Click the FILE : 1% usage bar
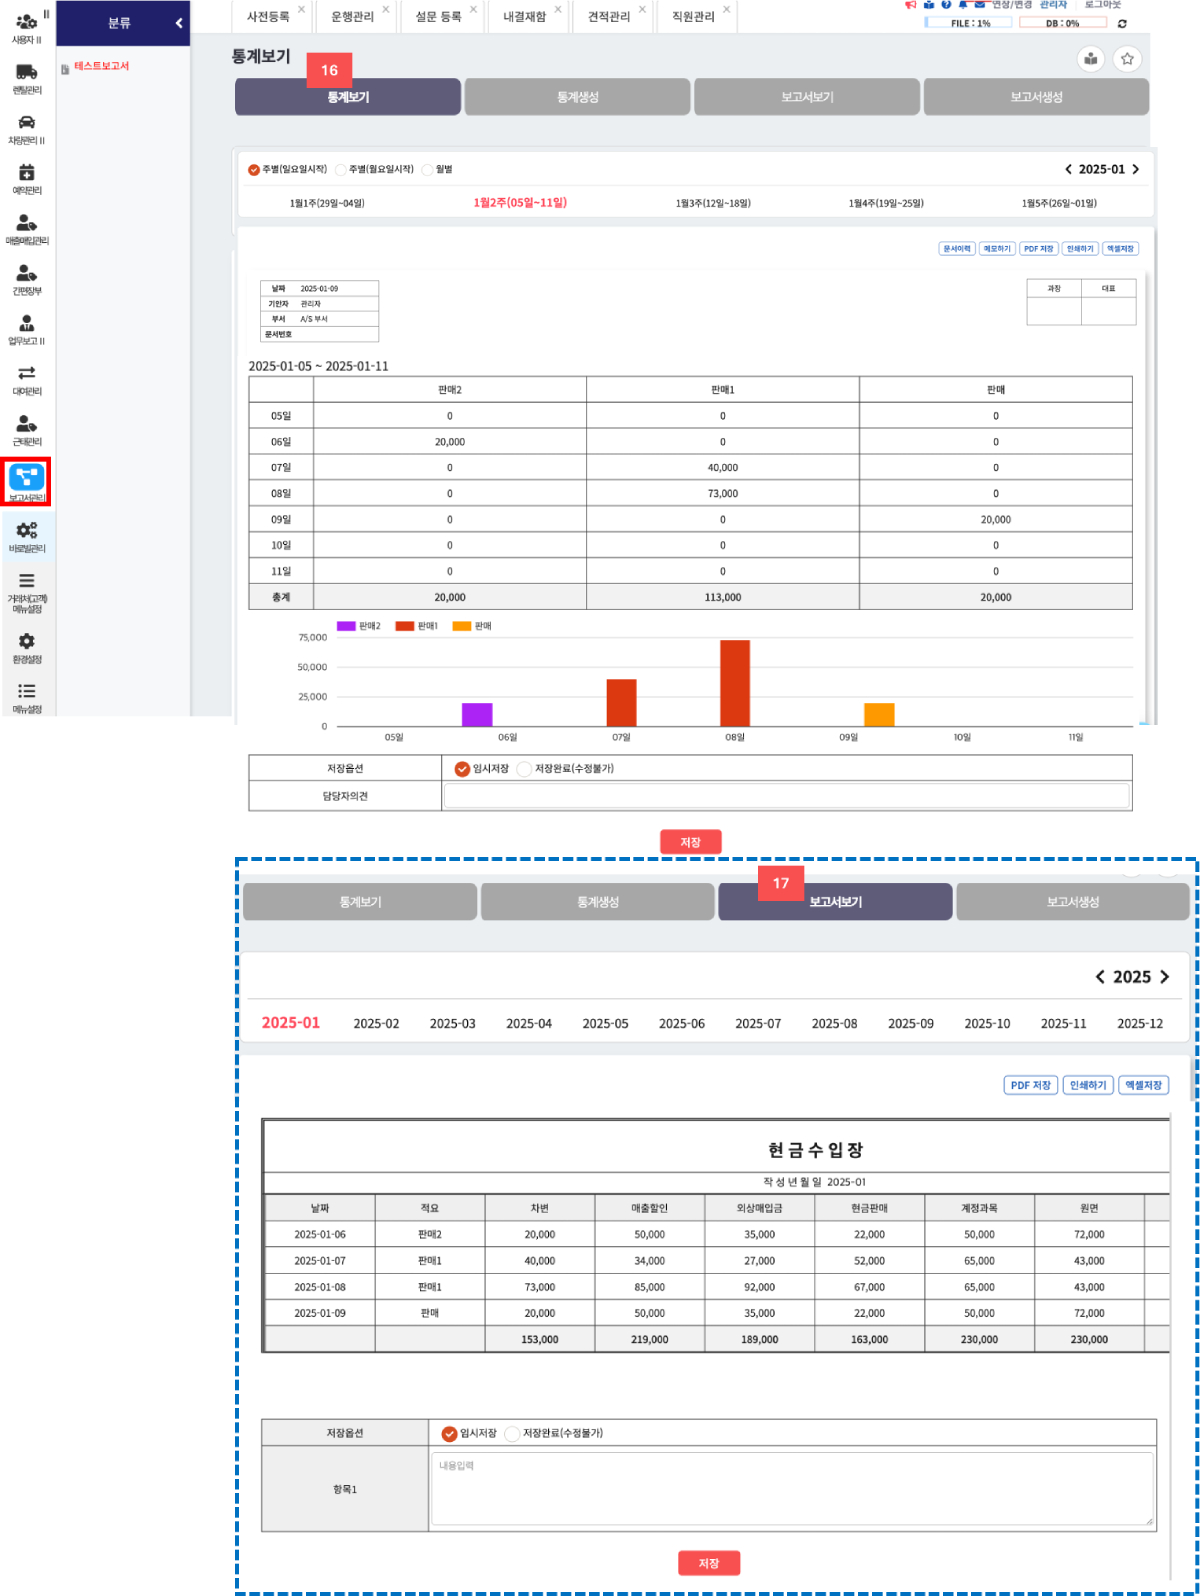The image size is (1200, 1596). (x=970, y=23)
